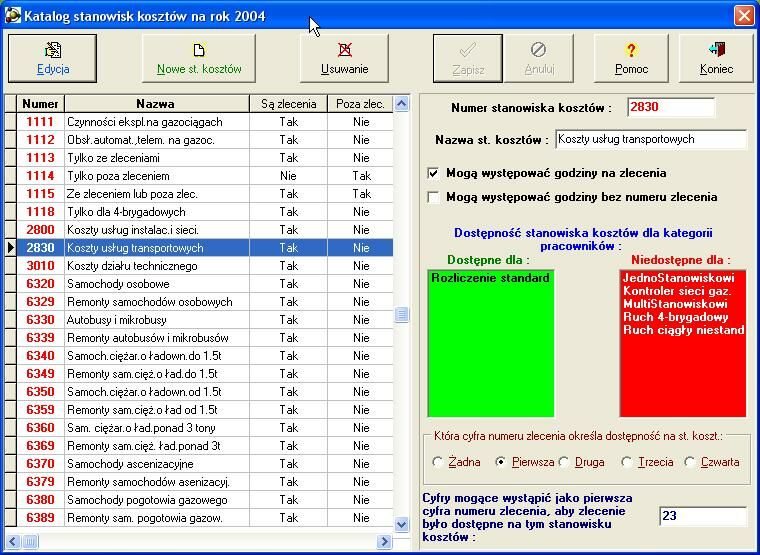This screenshot has height=555, width=760.
Task: Click the Tak cell in the 1114 row
Action: click(361, 175)
